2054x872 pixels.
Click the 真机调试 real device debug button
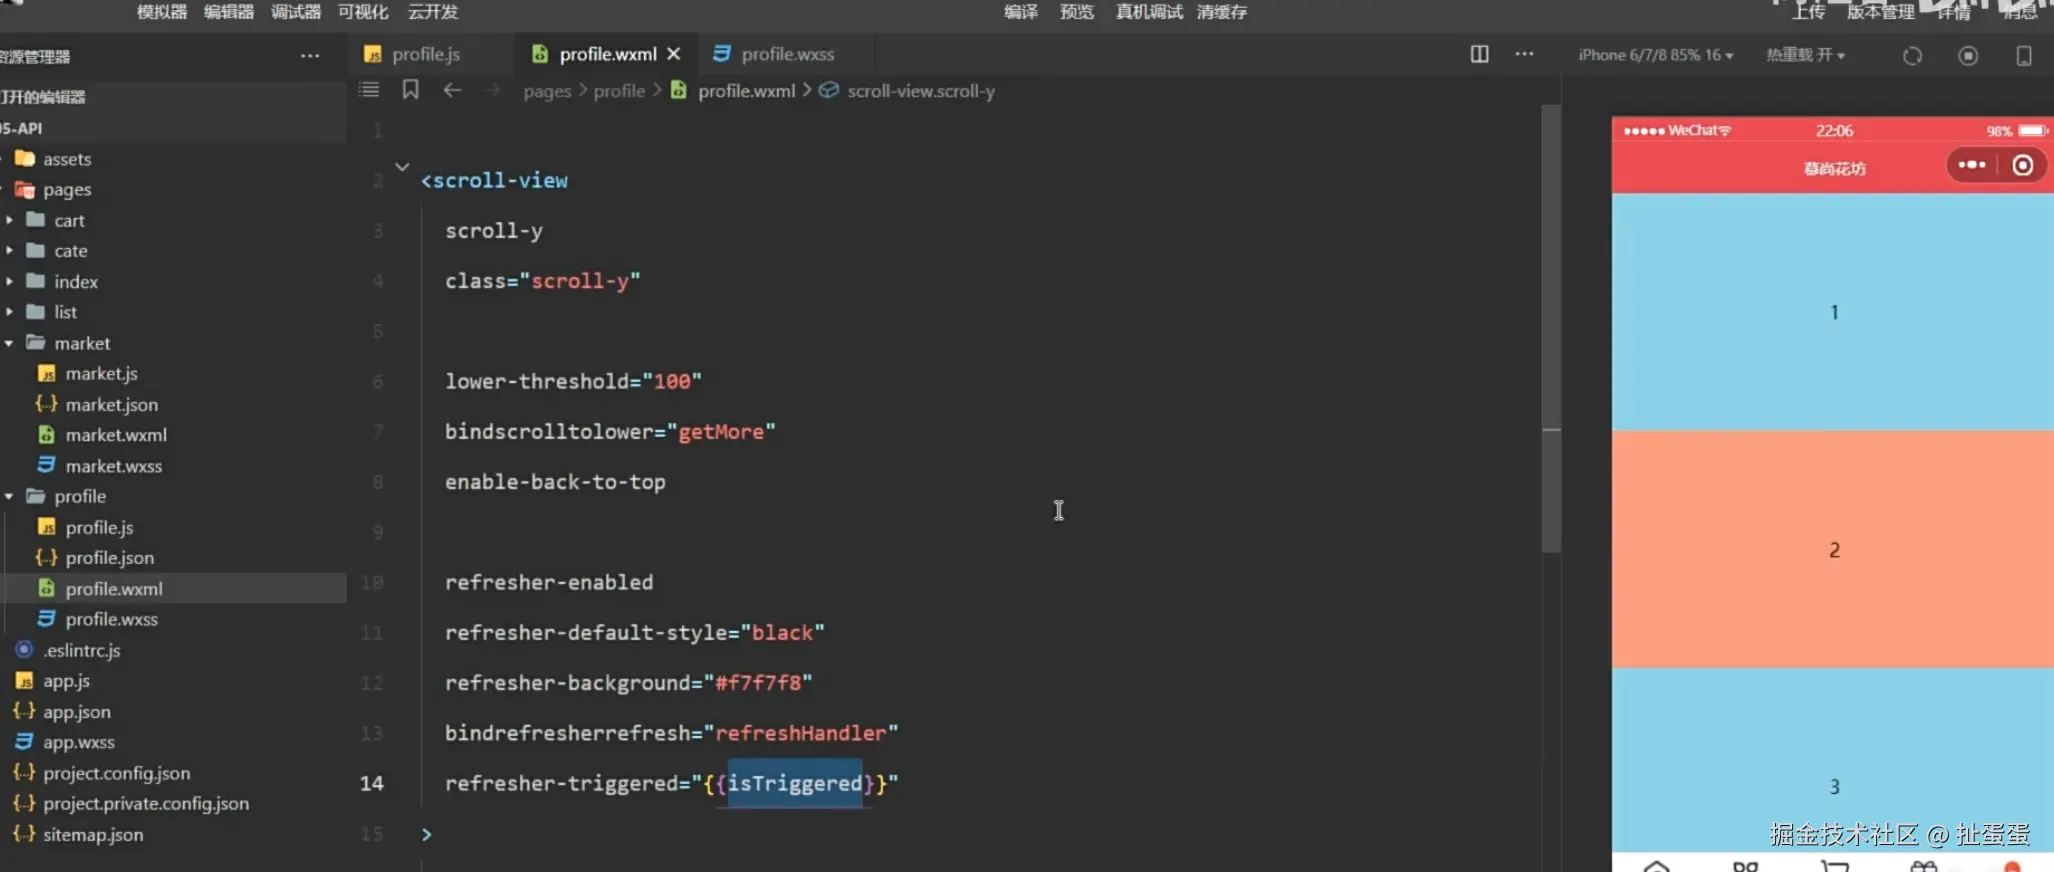pos(1149,12)
